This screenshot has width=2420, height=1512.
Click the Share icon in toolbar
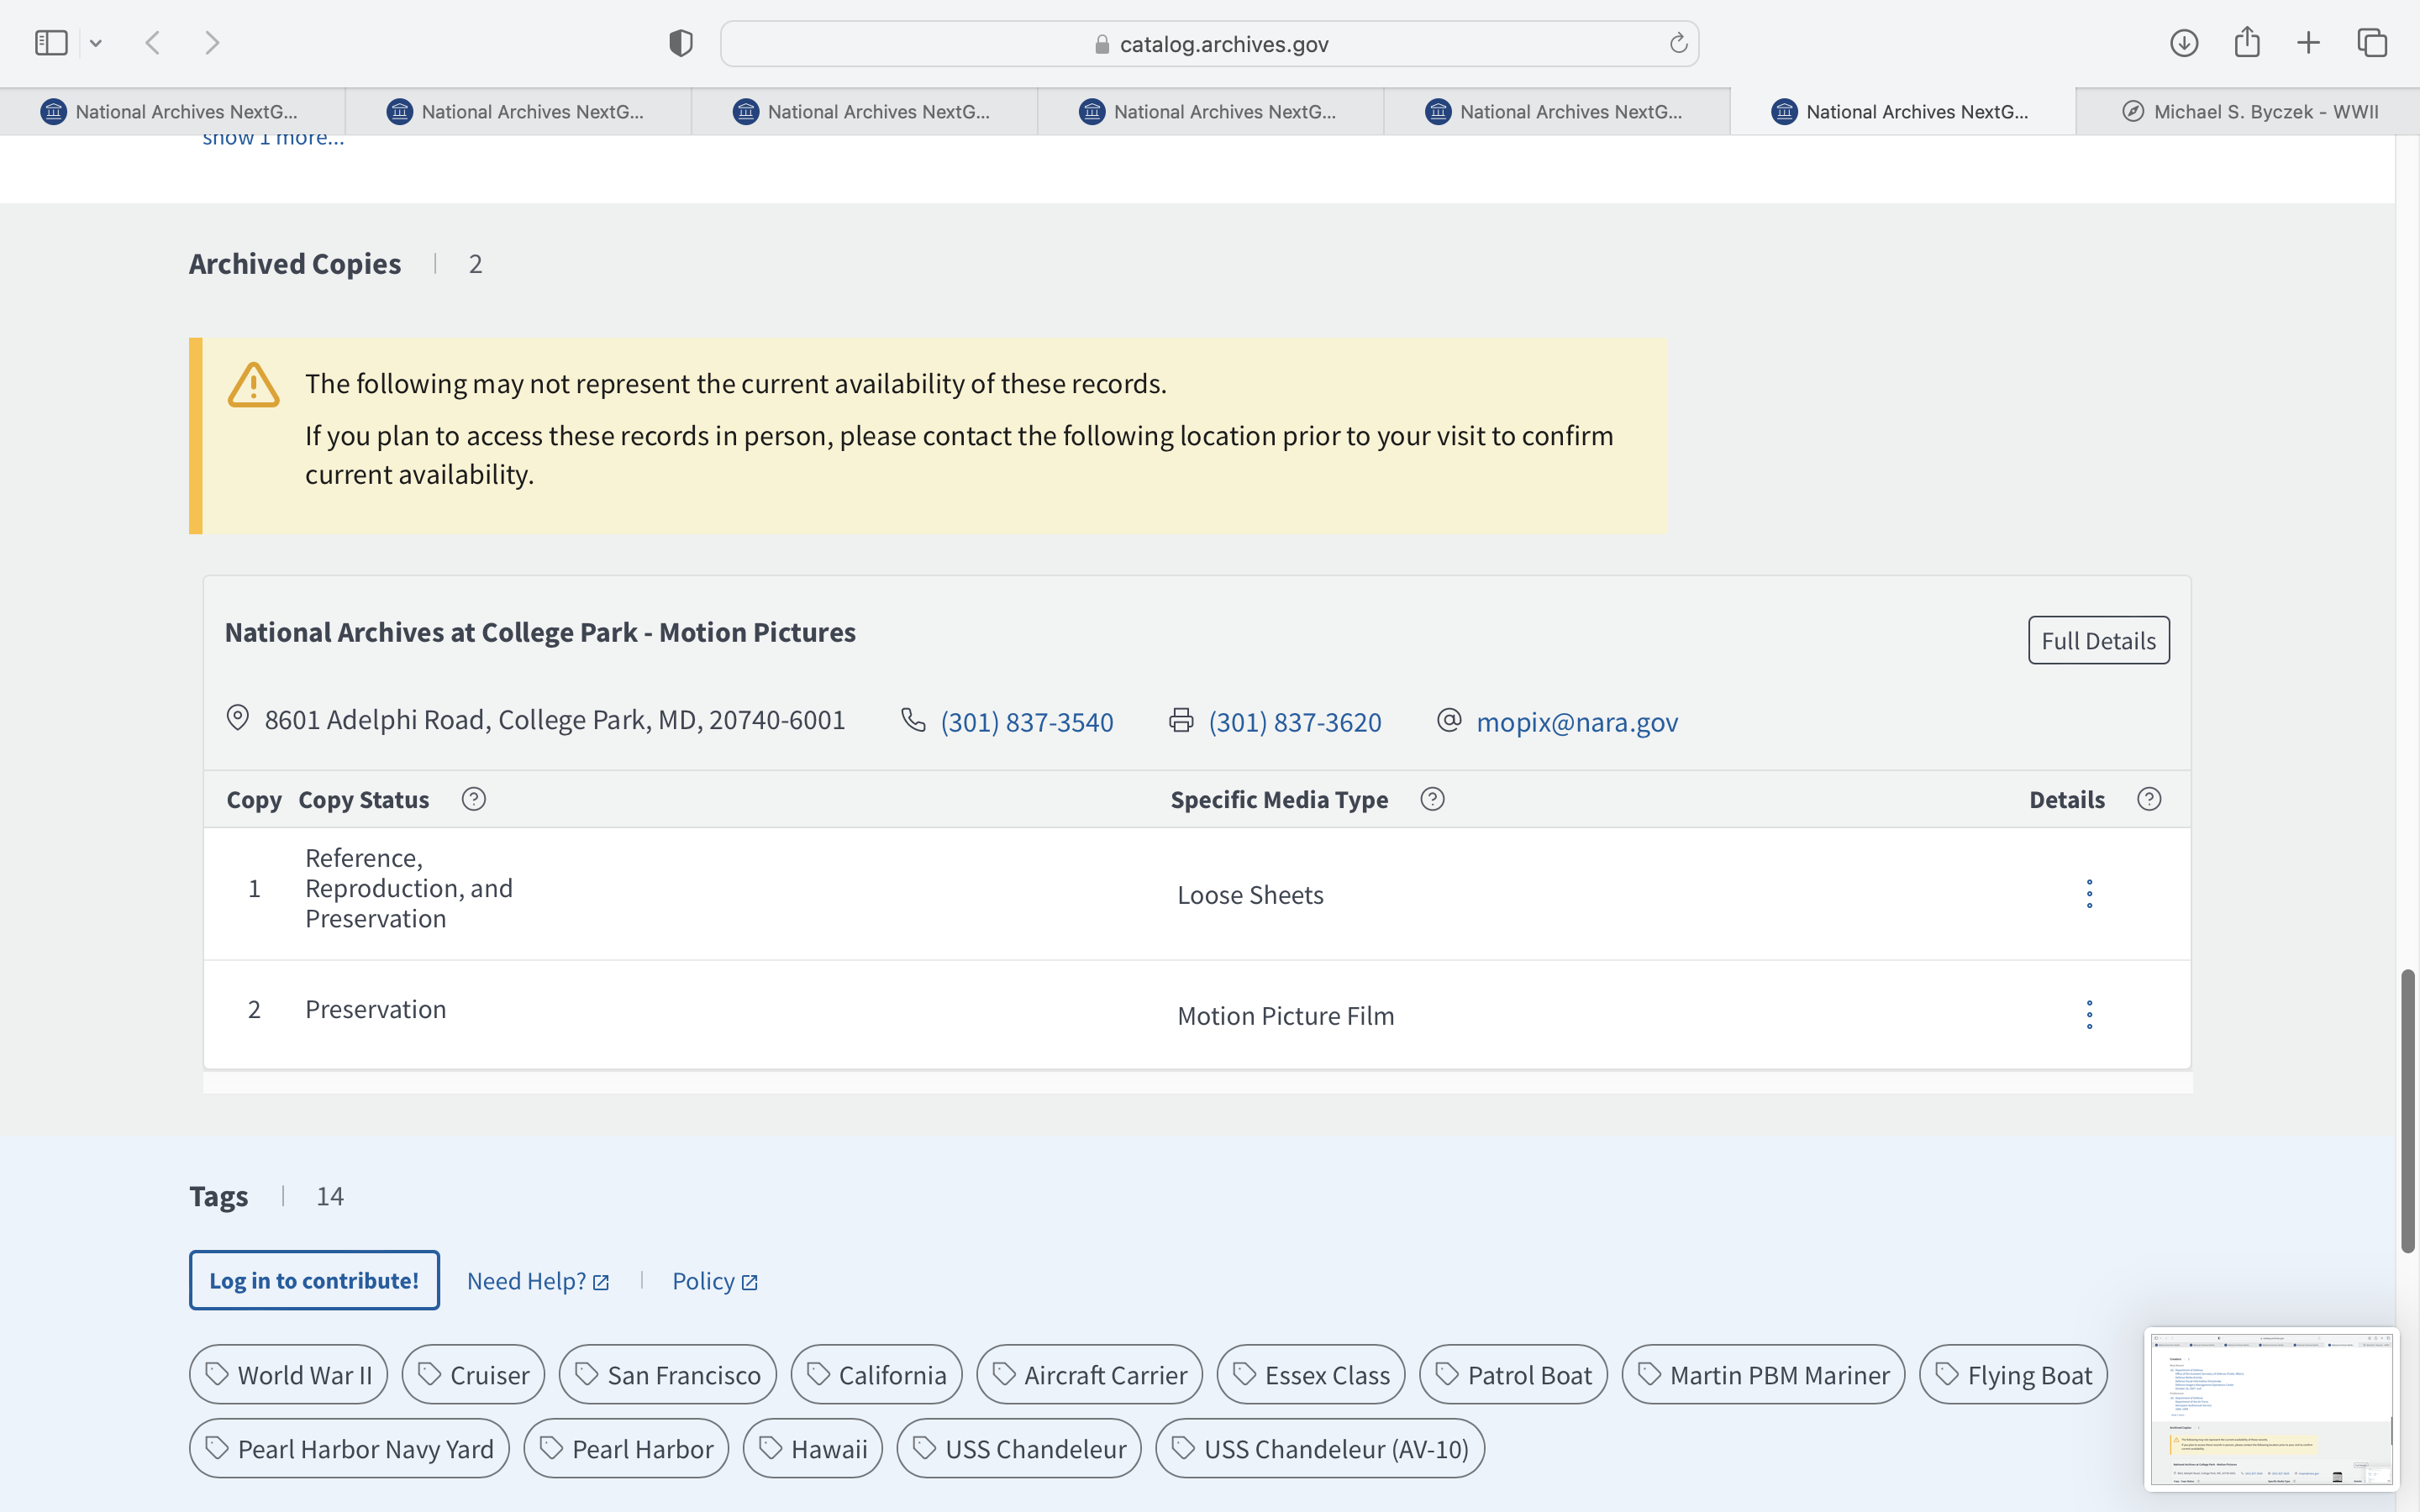(x=2247, y=43)
